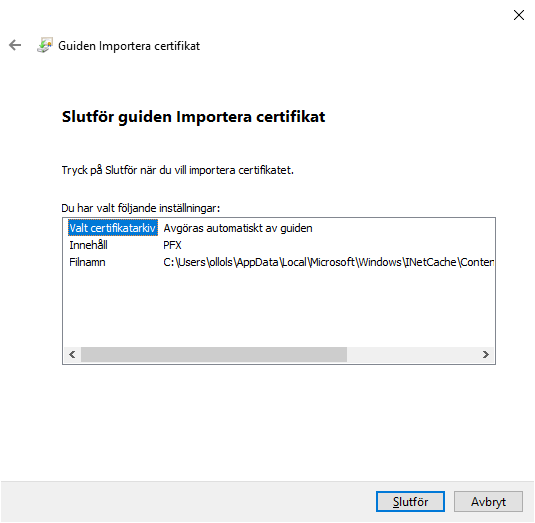The image size is (535, 523).
Task: Go back using the left arrow
Action: coord(15,45)
